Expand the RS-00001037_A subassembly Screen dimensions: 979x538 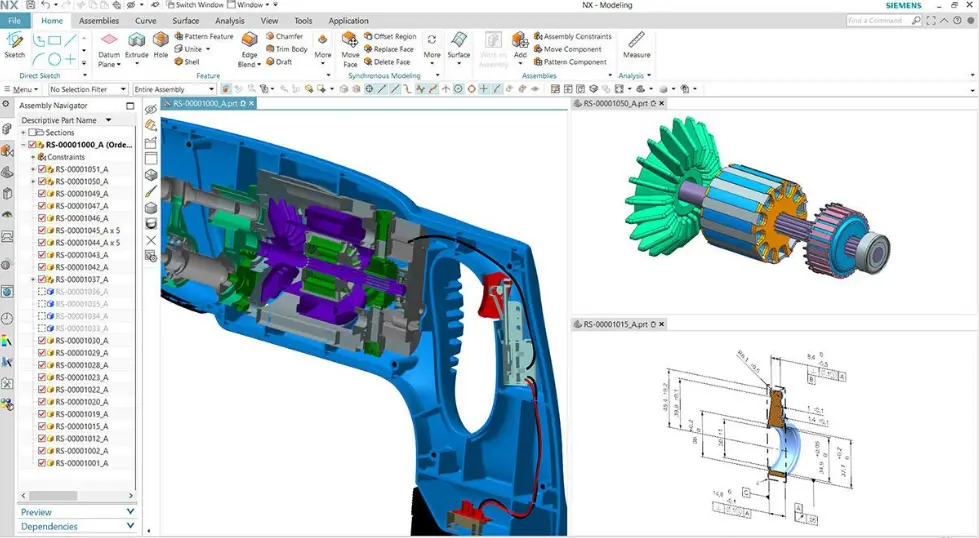pos(33,280)
